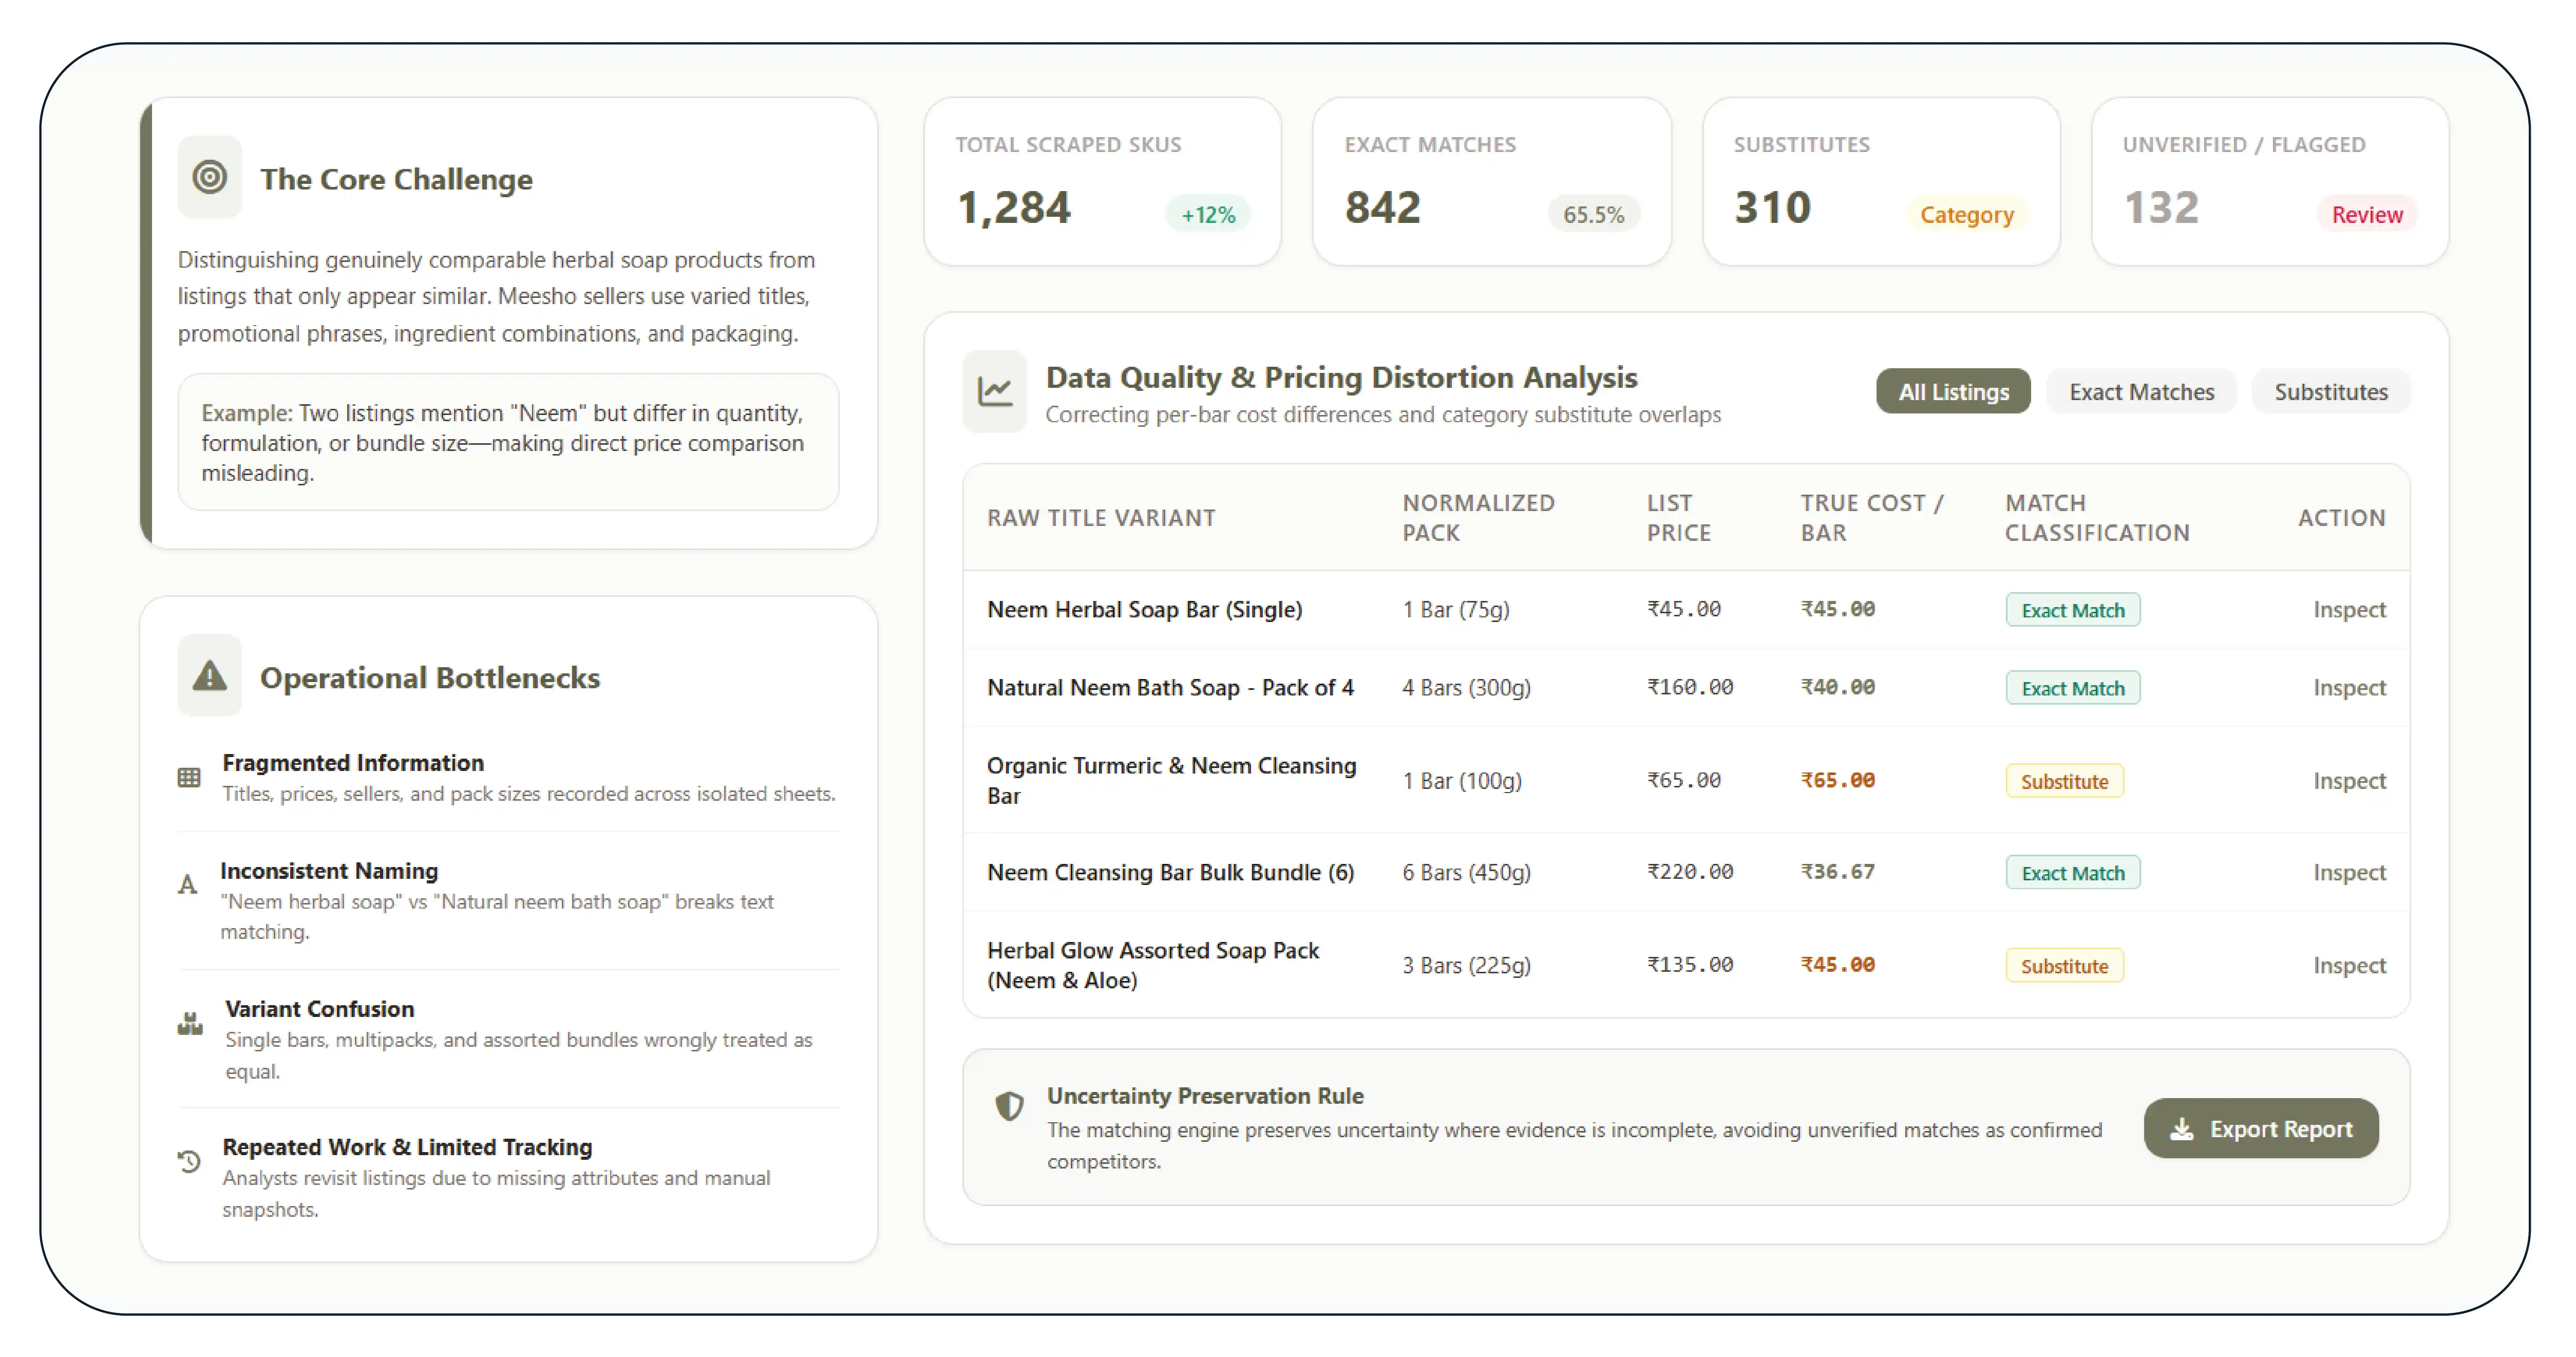Click the download icon in Export Report
Image resolution: width=2576 pixels, height=1357 pixels.
coord(2182,1129)
